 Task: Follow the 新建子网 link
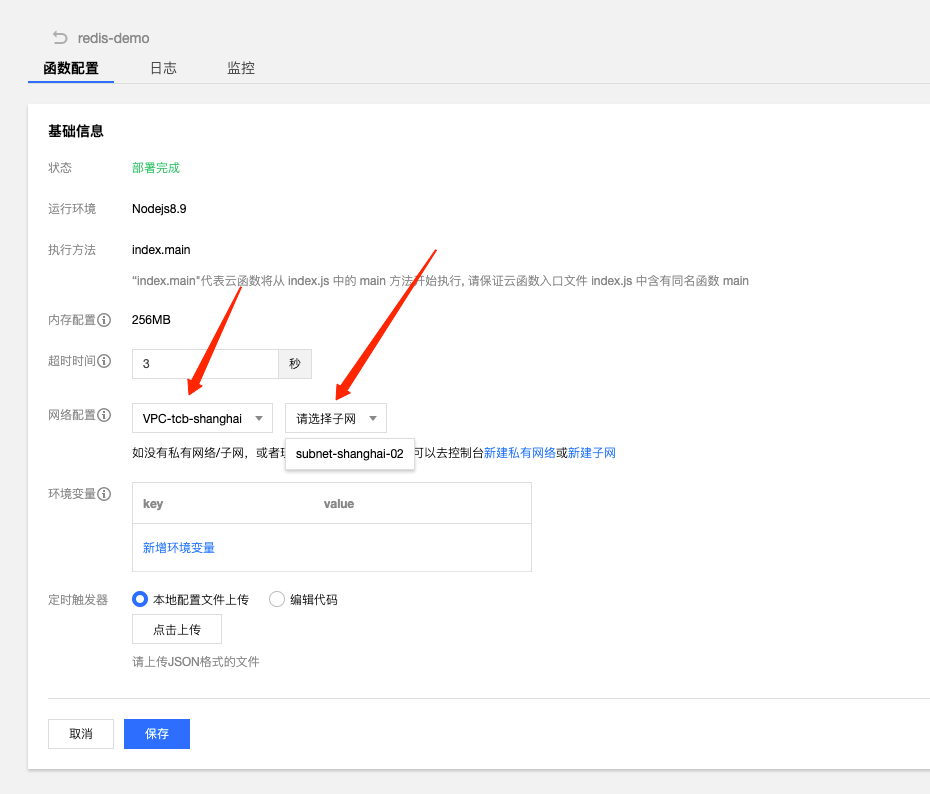tap(592, 453)
